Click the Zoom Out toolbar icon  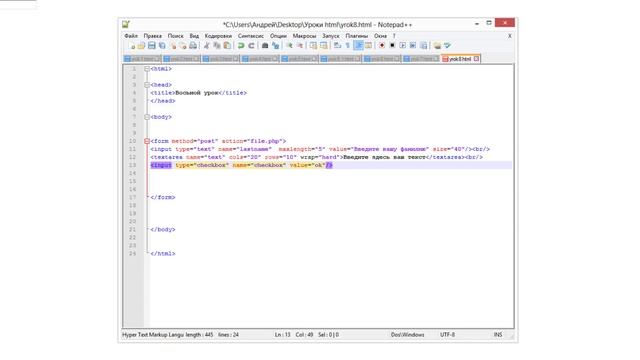(x=300, y=46)
